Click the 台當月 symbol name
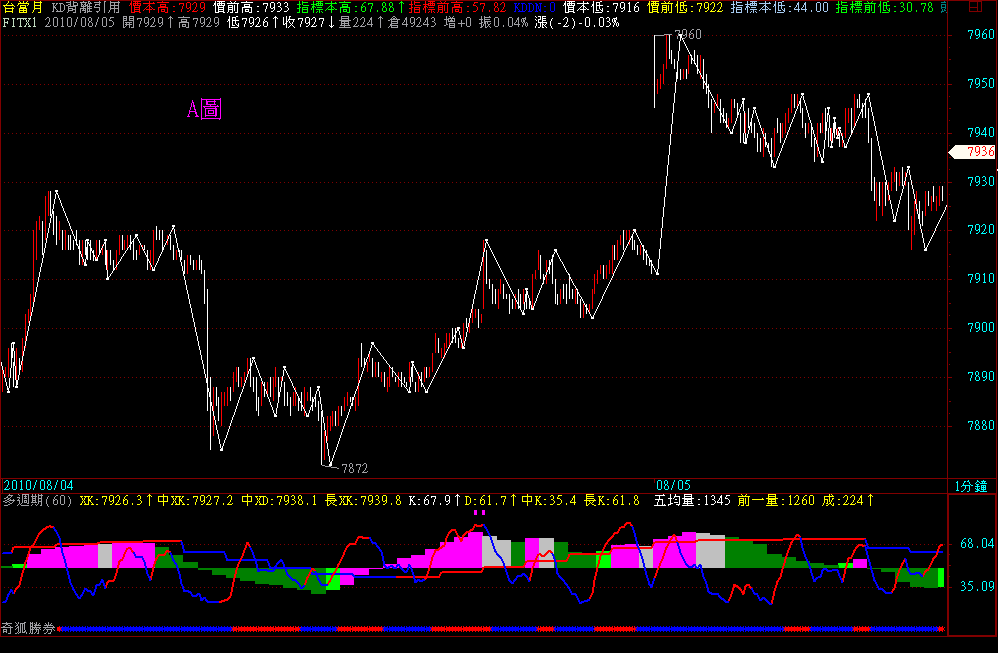This screenshot has width=998, height=653. (x=23, y=8)
